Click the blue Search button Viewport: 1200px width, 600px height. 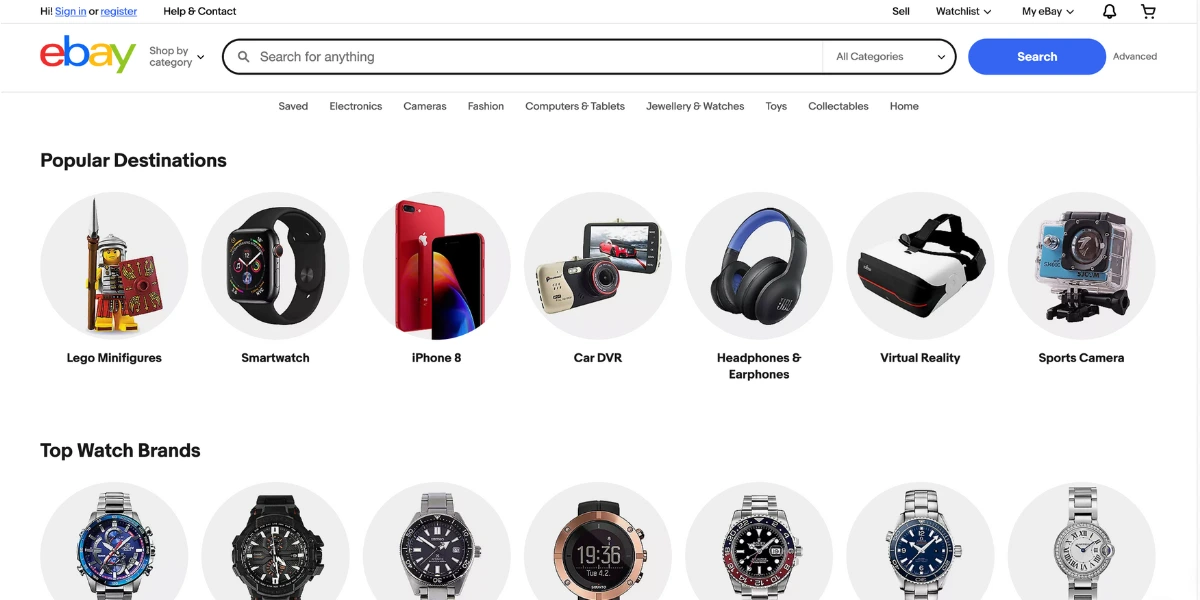[1037, 57]
